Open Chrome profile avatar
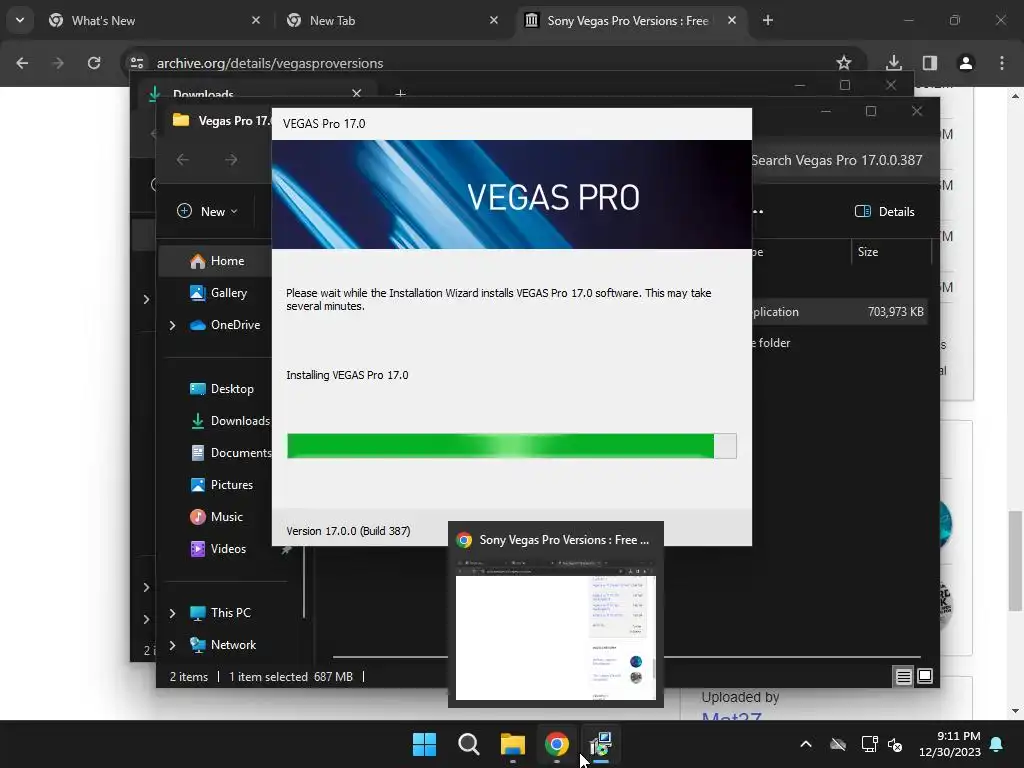 [x=966, y=63]
